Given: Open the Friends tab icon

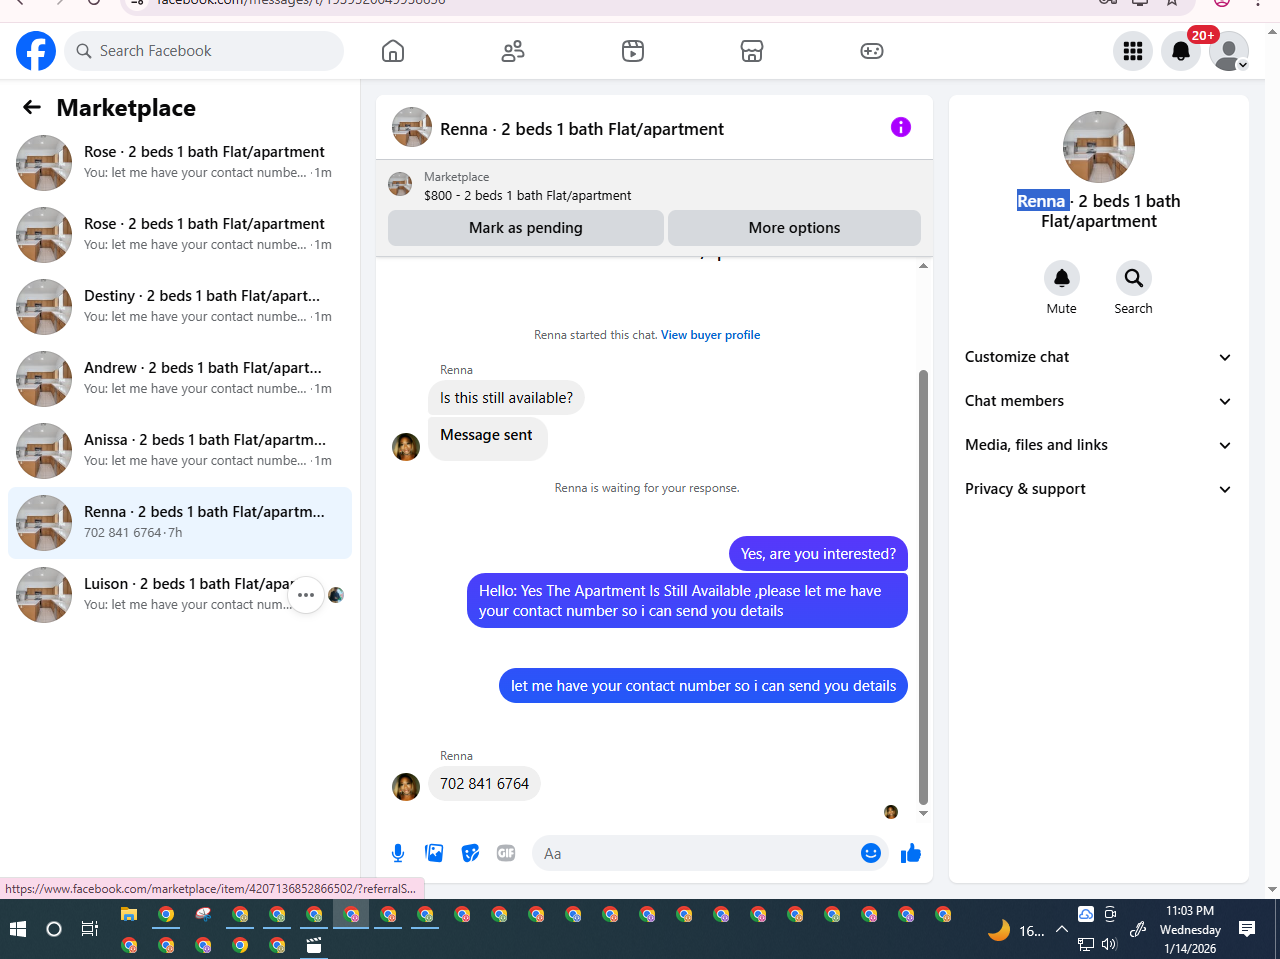Looking at the screenshot, I should coord(513,51).
